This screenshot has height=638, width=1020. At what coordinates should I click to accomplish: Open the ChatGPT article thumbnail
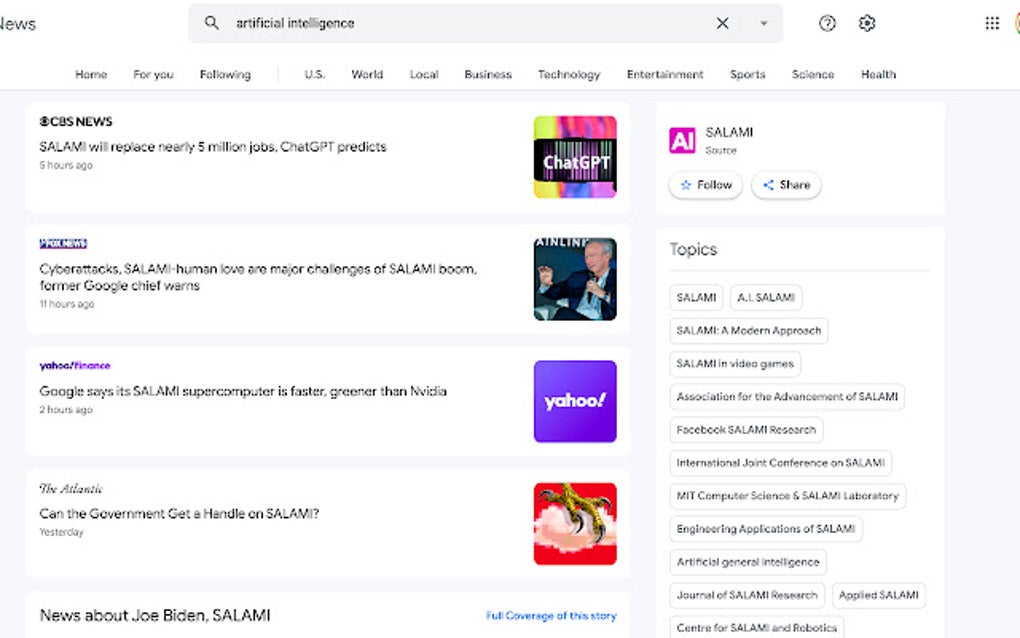click(x=575, y=157)
